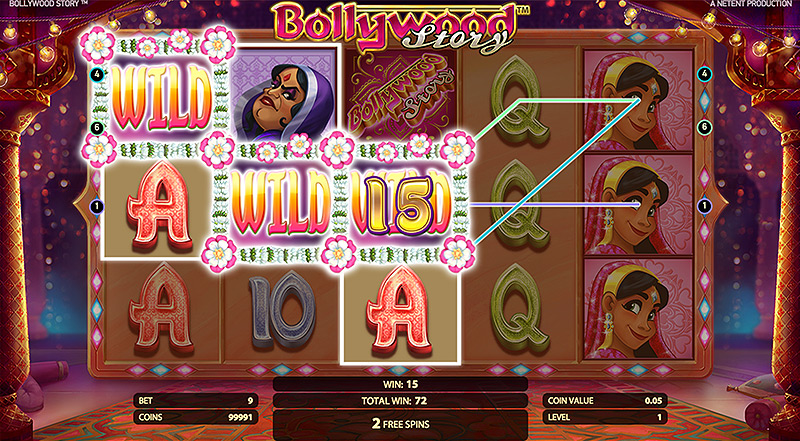This screenshot has height=441, width=800.
Task: Click the LEVEL display
Action: 605,417
